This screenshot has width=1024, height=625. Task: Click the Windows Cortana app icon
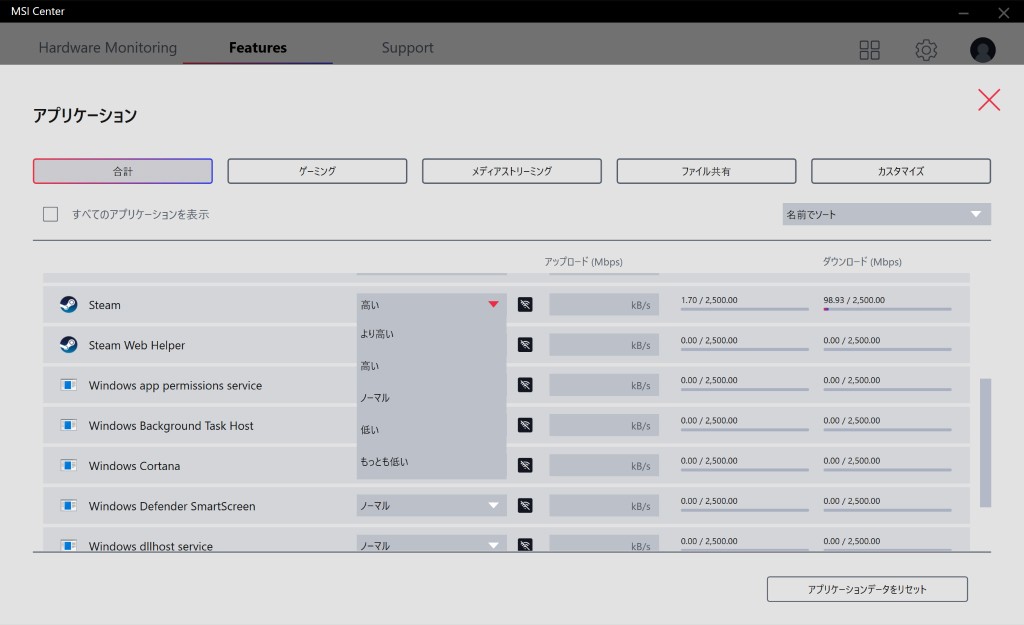(68, 465)
